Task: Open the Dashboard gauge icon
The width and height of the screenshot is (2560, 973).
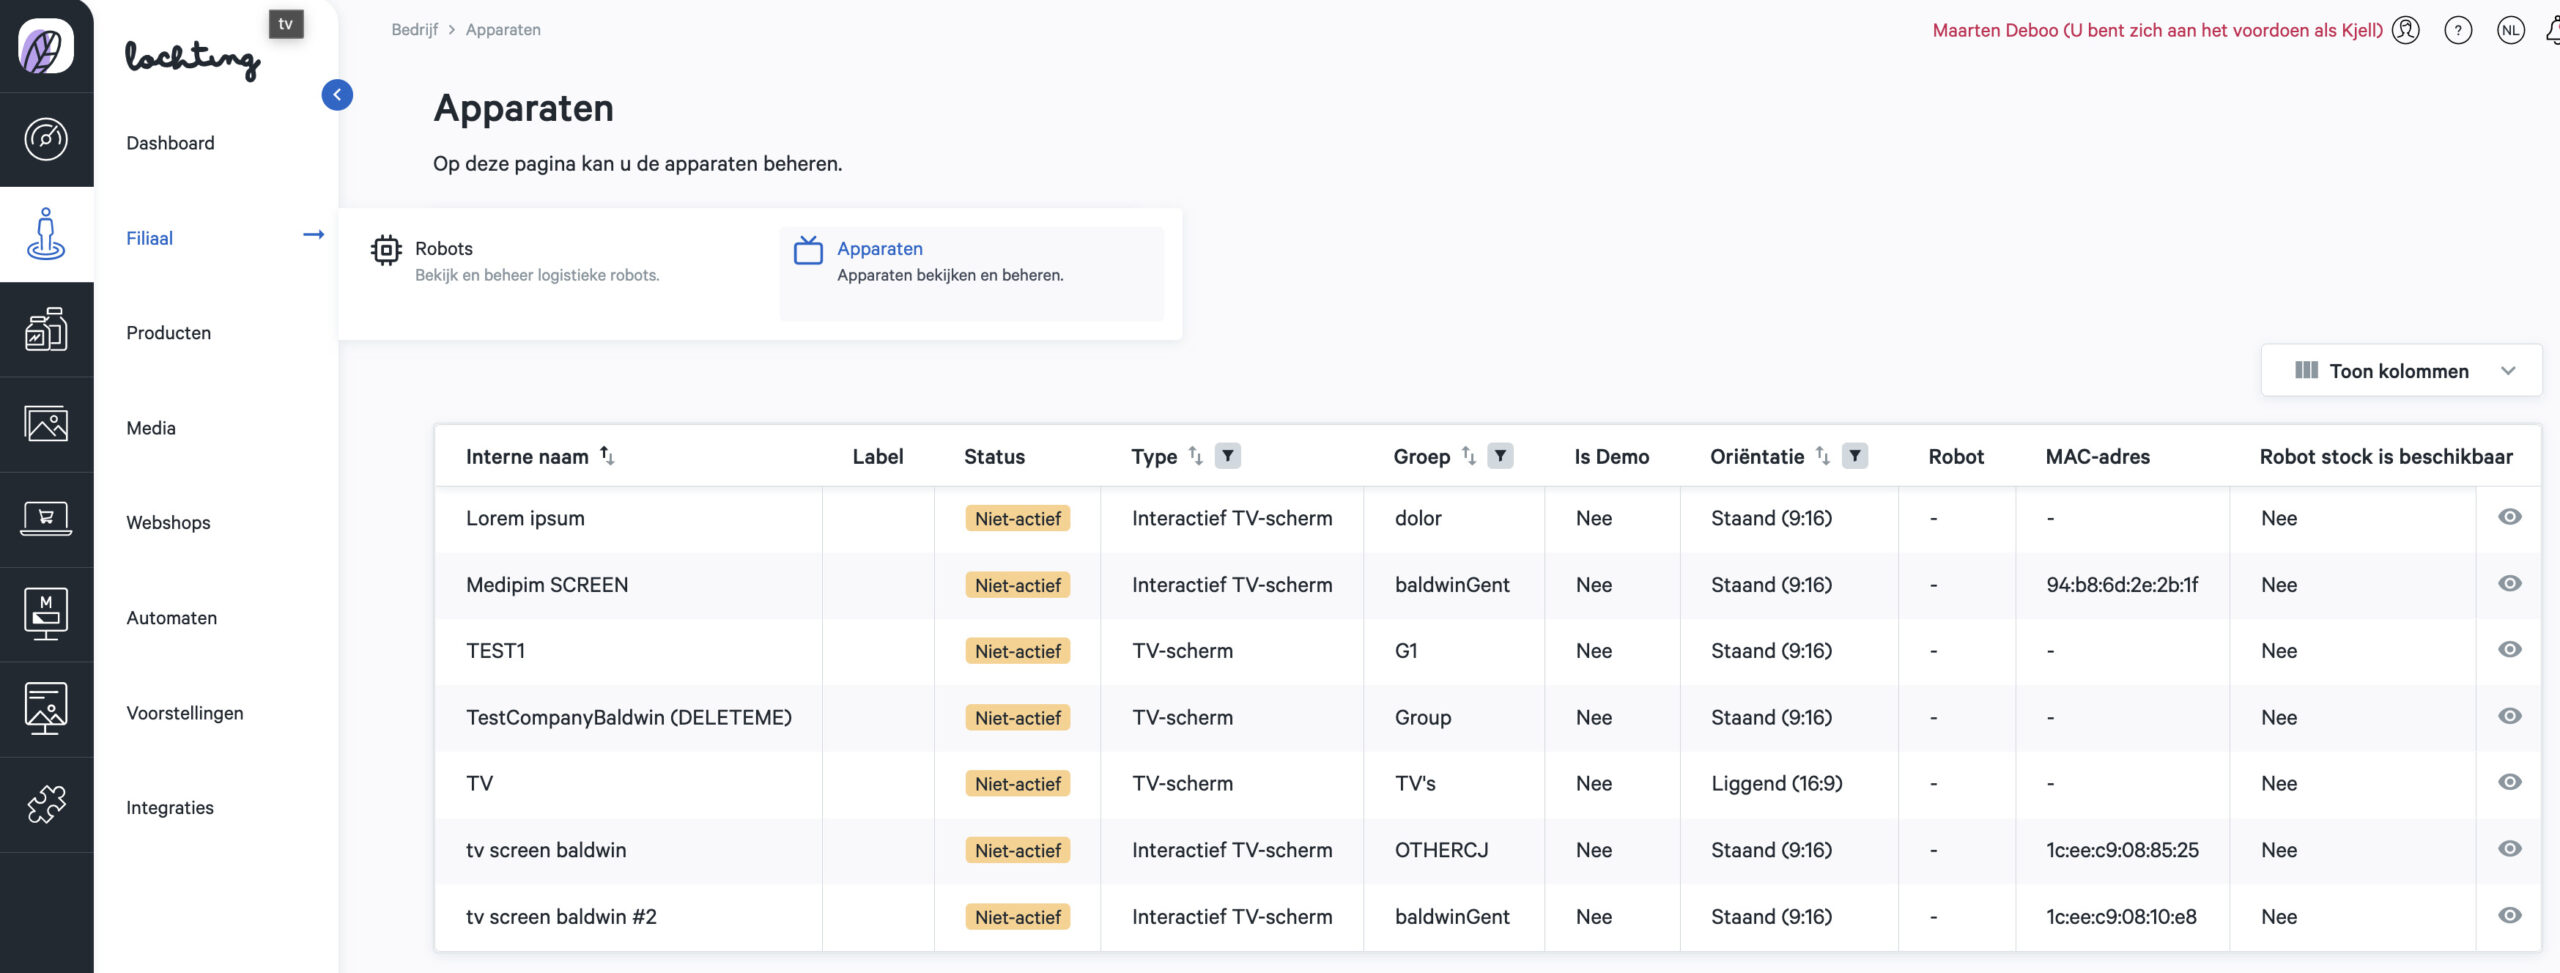Action: click(x=46, y=139)
